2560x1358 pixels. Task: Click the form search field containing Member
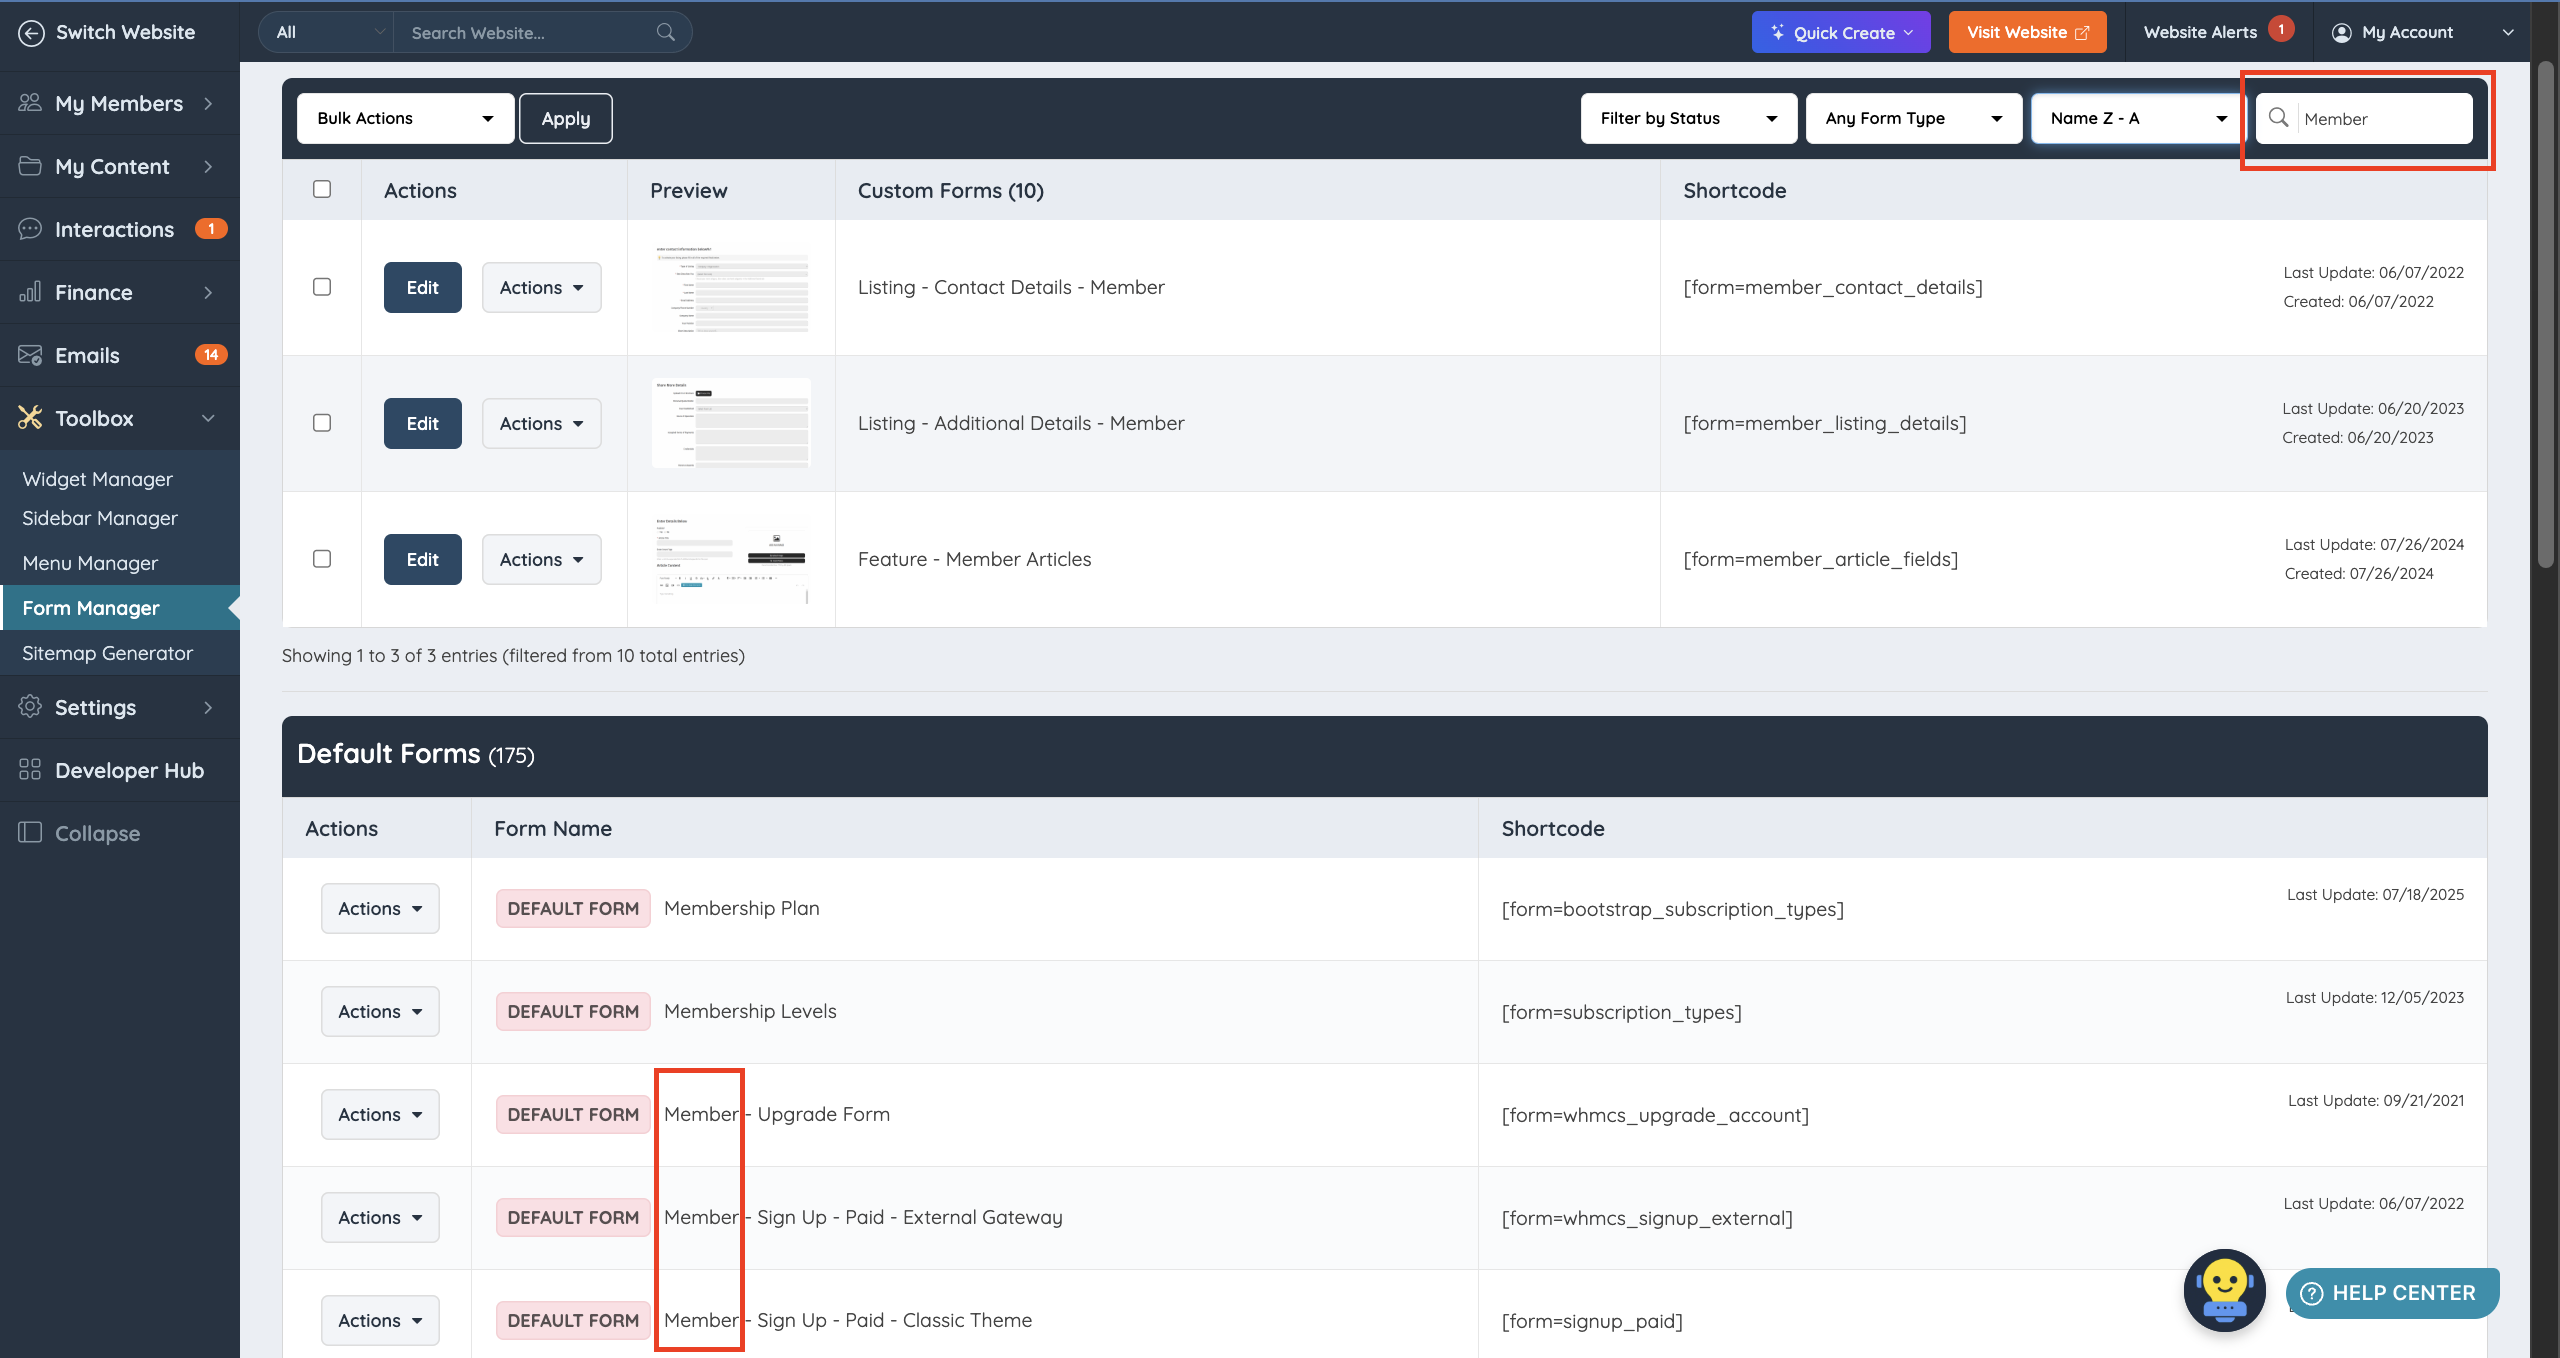[2382, 119]
